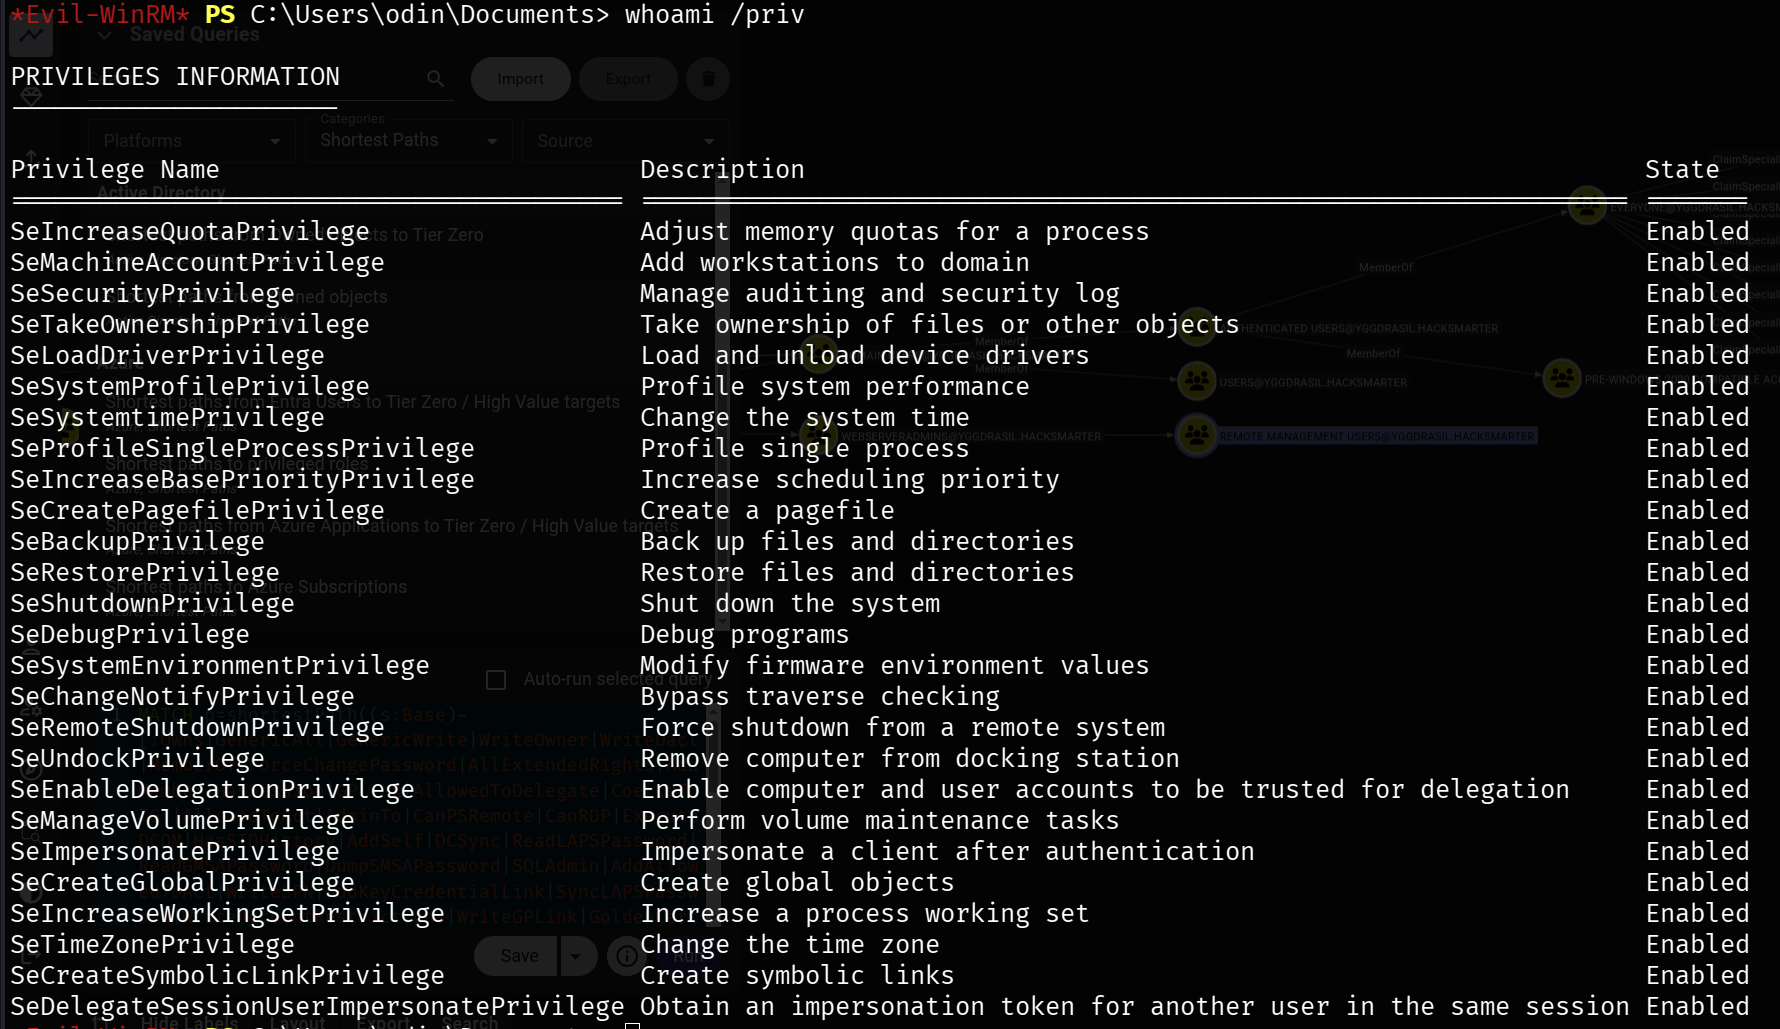
Task: Click the magnifier search icon in BloodHound
Action: click(435, 78)
